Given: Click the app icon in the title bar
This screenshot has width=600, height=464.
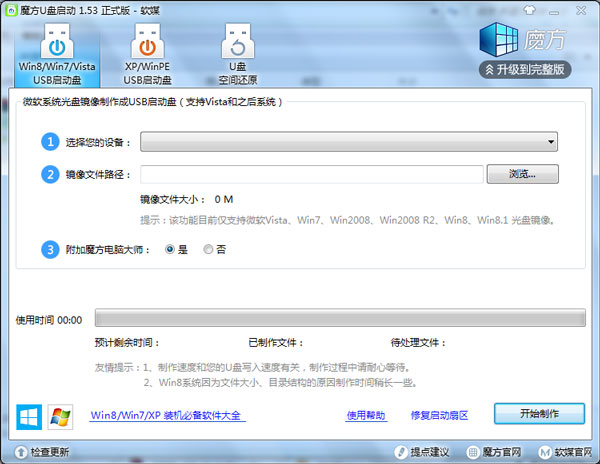Looking at the screenshot, I should click(11, 10).
